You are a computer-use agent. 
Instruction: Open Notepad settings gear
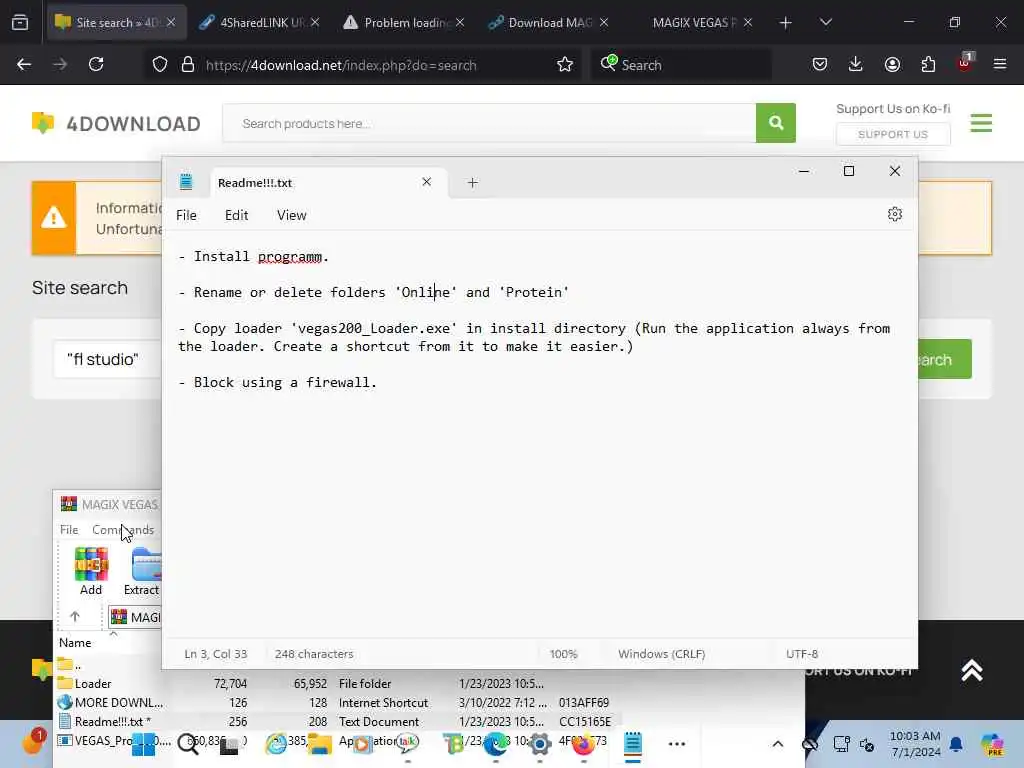(x=895, y=214)
